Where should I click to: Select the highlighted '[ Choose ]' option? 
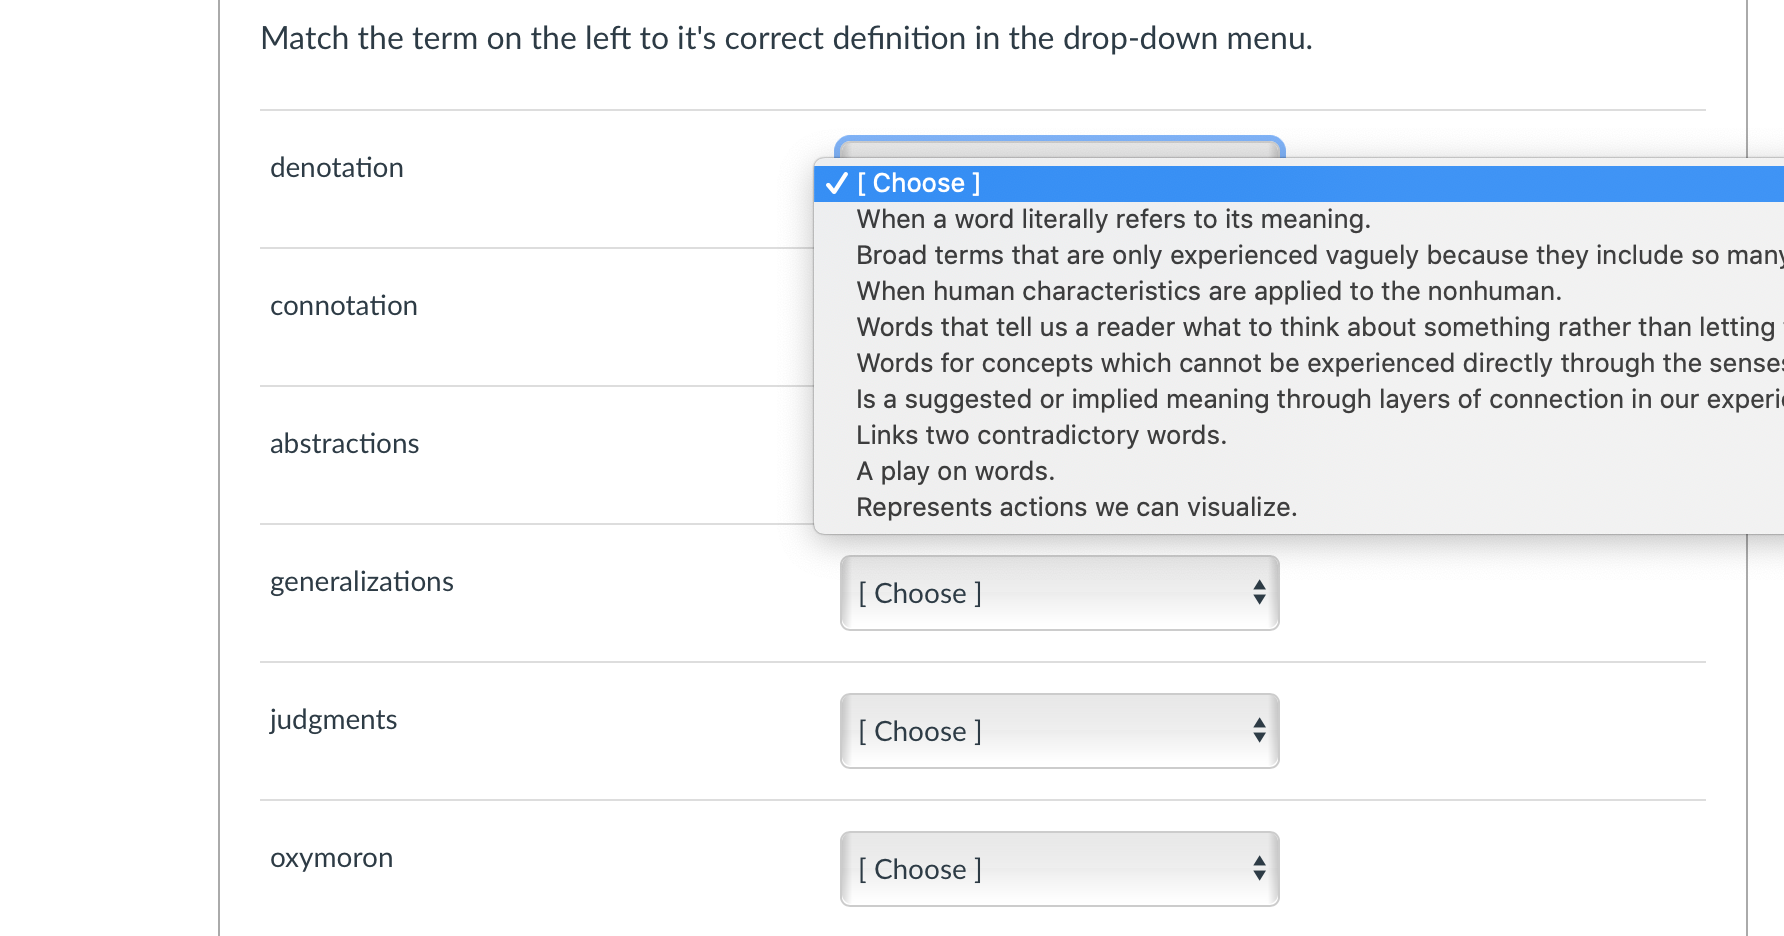tap(918, 184)
